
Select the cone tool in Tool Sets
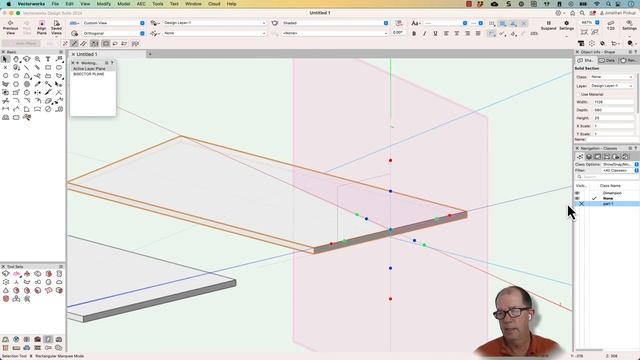point(6,290)
